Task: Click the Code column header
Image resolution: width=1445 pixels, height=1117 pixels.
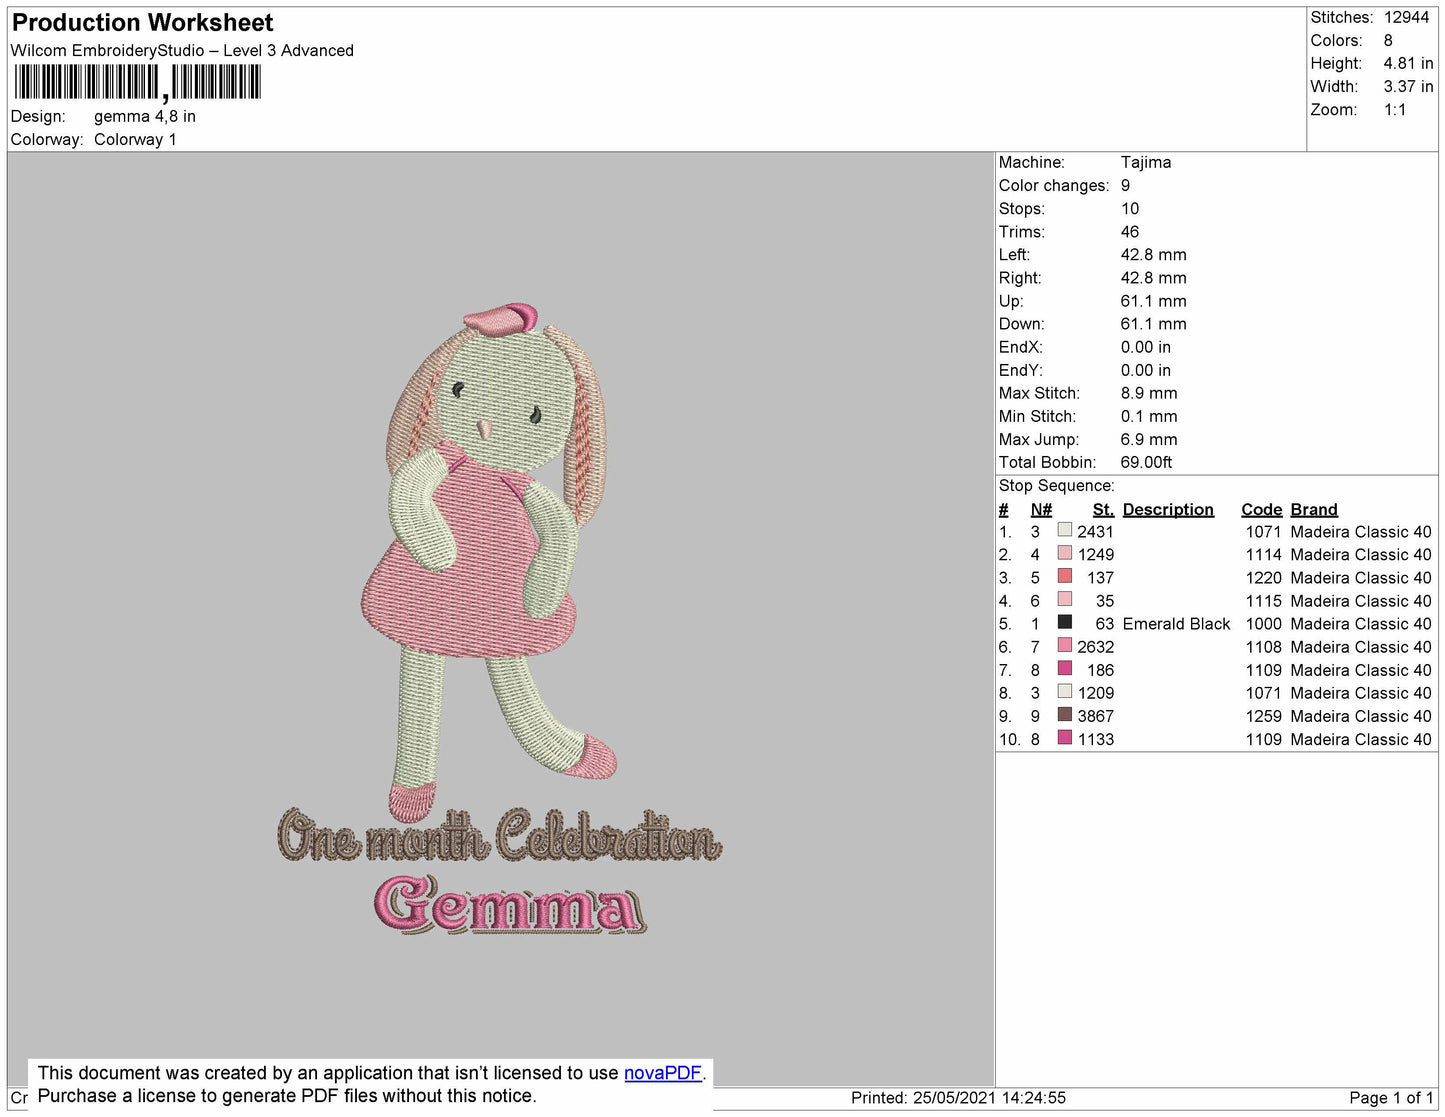Action: tap(1261, 509)
